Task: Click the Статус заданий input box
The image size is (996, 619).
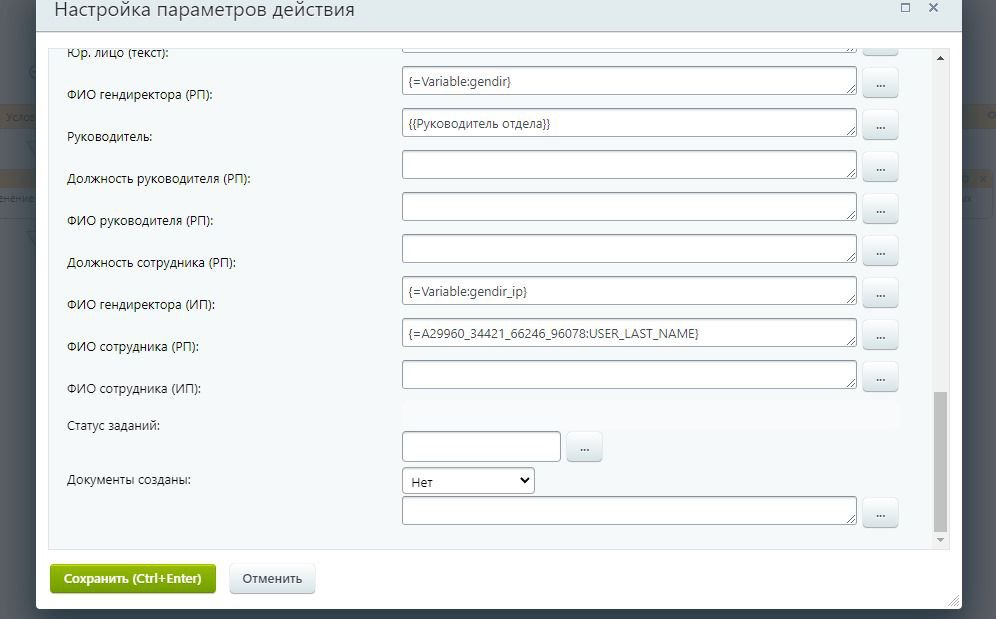Action: [x=481, y=446]
